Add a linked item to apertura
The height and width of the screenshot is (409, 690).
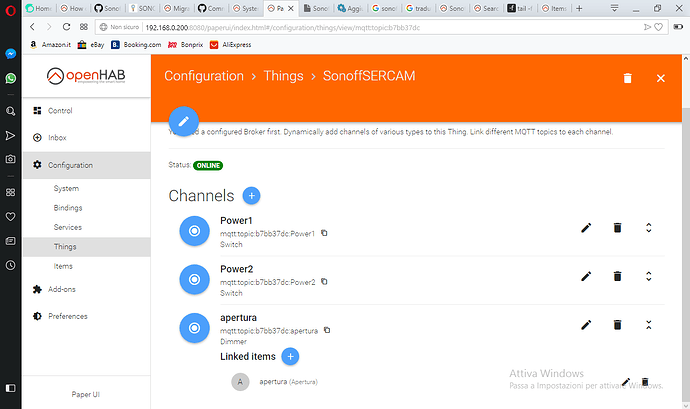pos(290,357)
